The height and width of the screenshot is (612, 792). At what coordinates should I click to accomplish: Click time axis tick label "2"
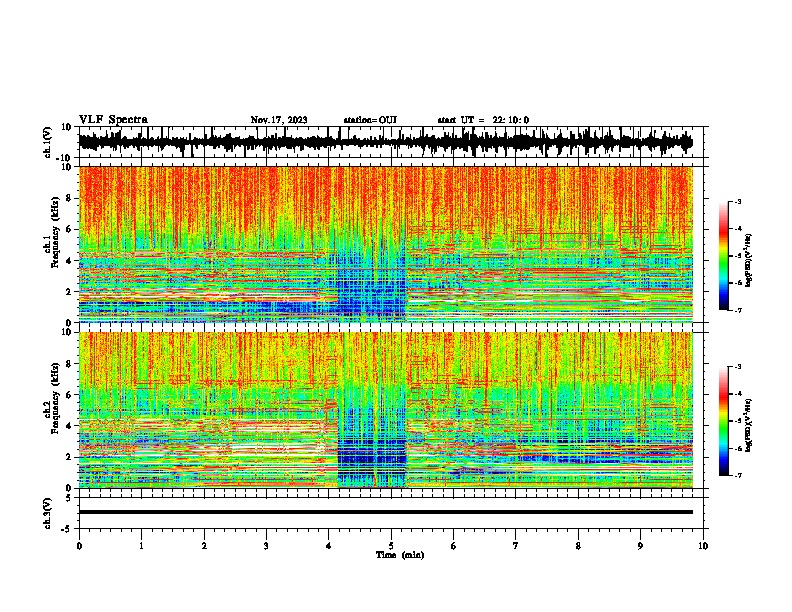[204, 546]
